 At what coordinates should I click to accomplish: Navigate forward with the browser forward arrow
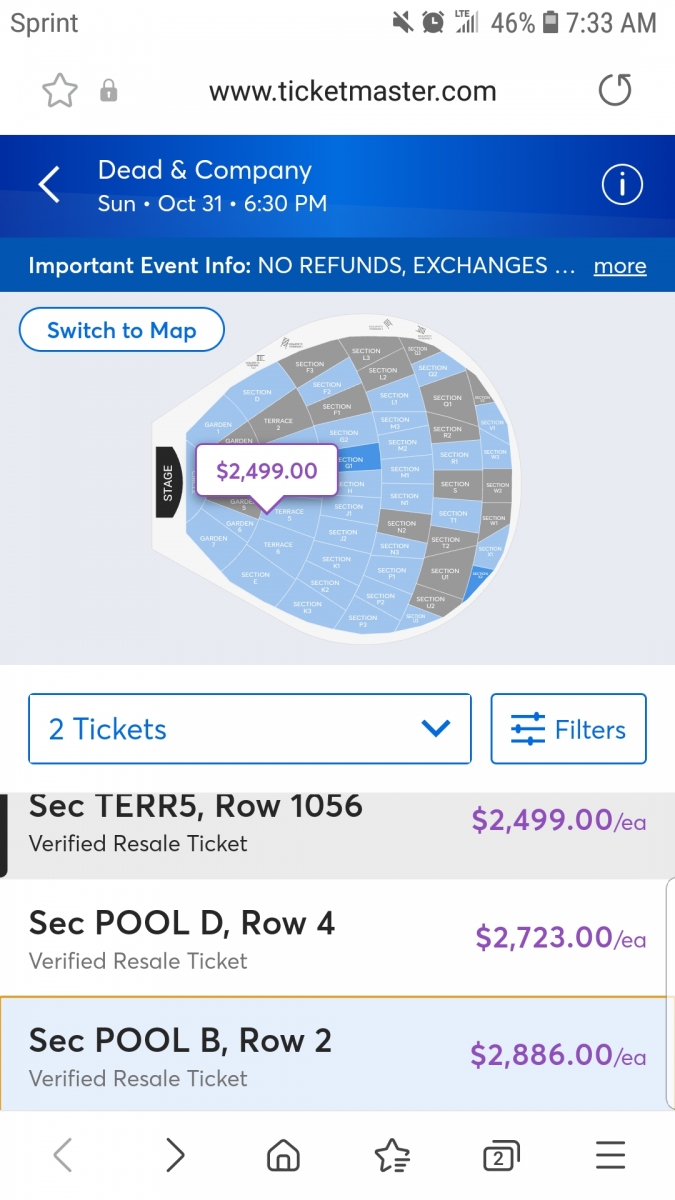point(175,1156)
